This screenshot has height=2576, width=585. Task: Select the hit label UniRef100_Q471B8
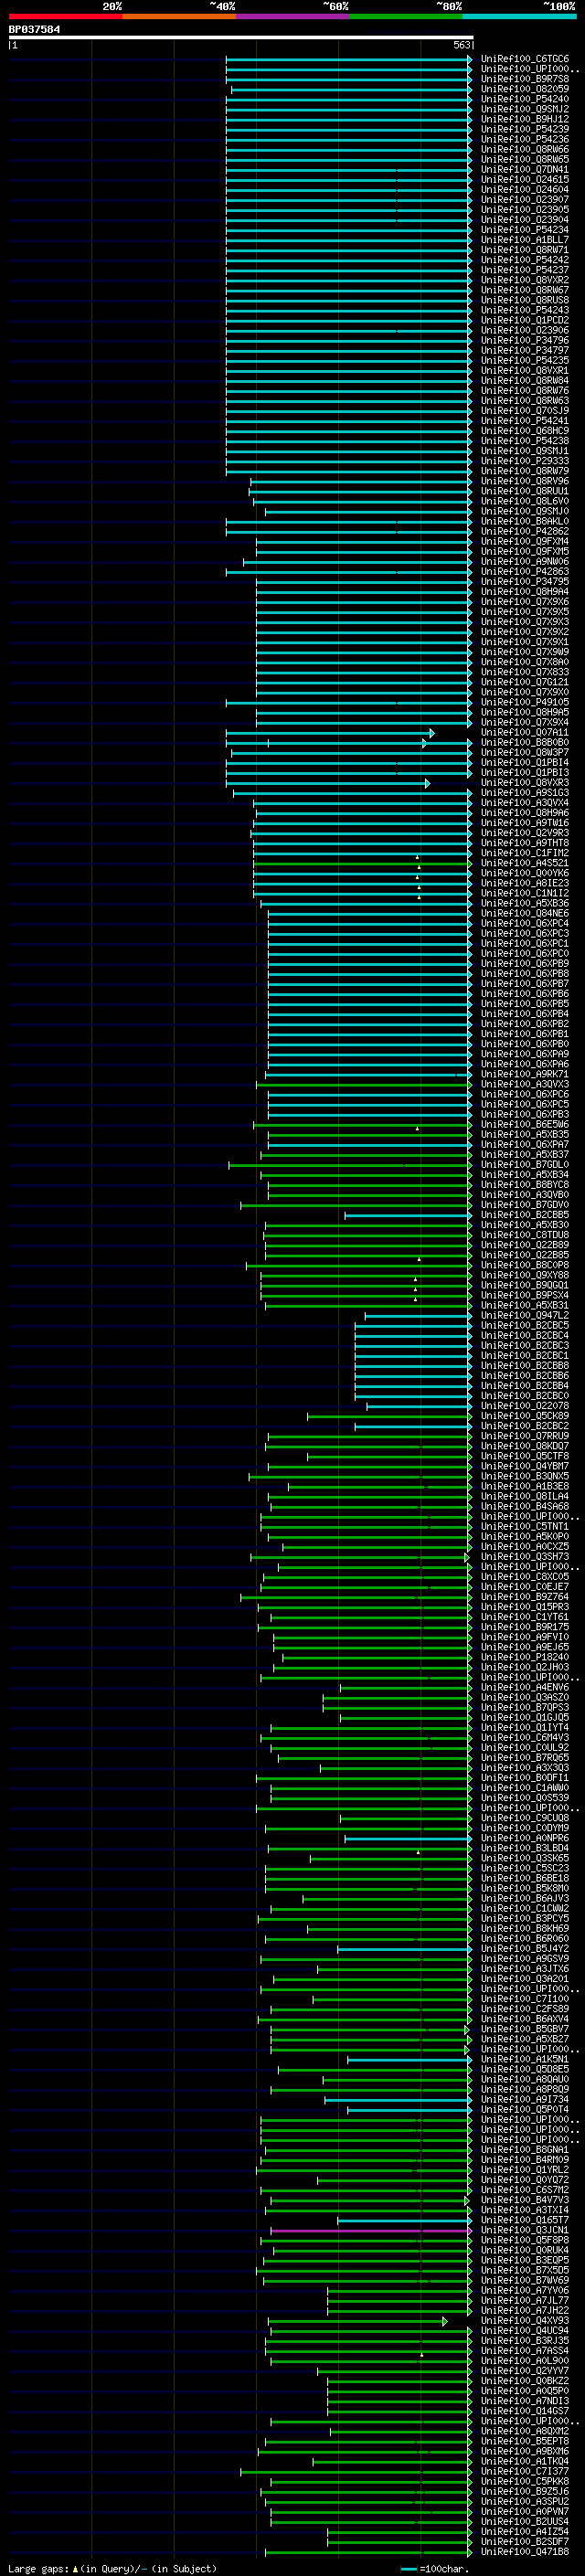point(525,2552)
